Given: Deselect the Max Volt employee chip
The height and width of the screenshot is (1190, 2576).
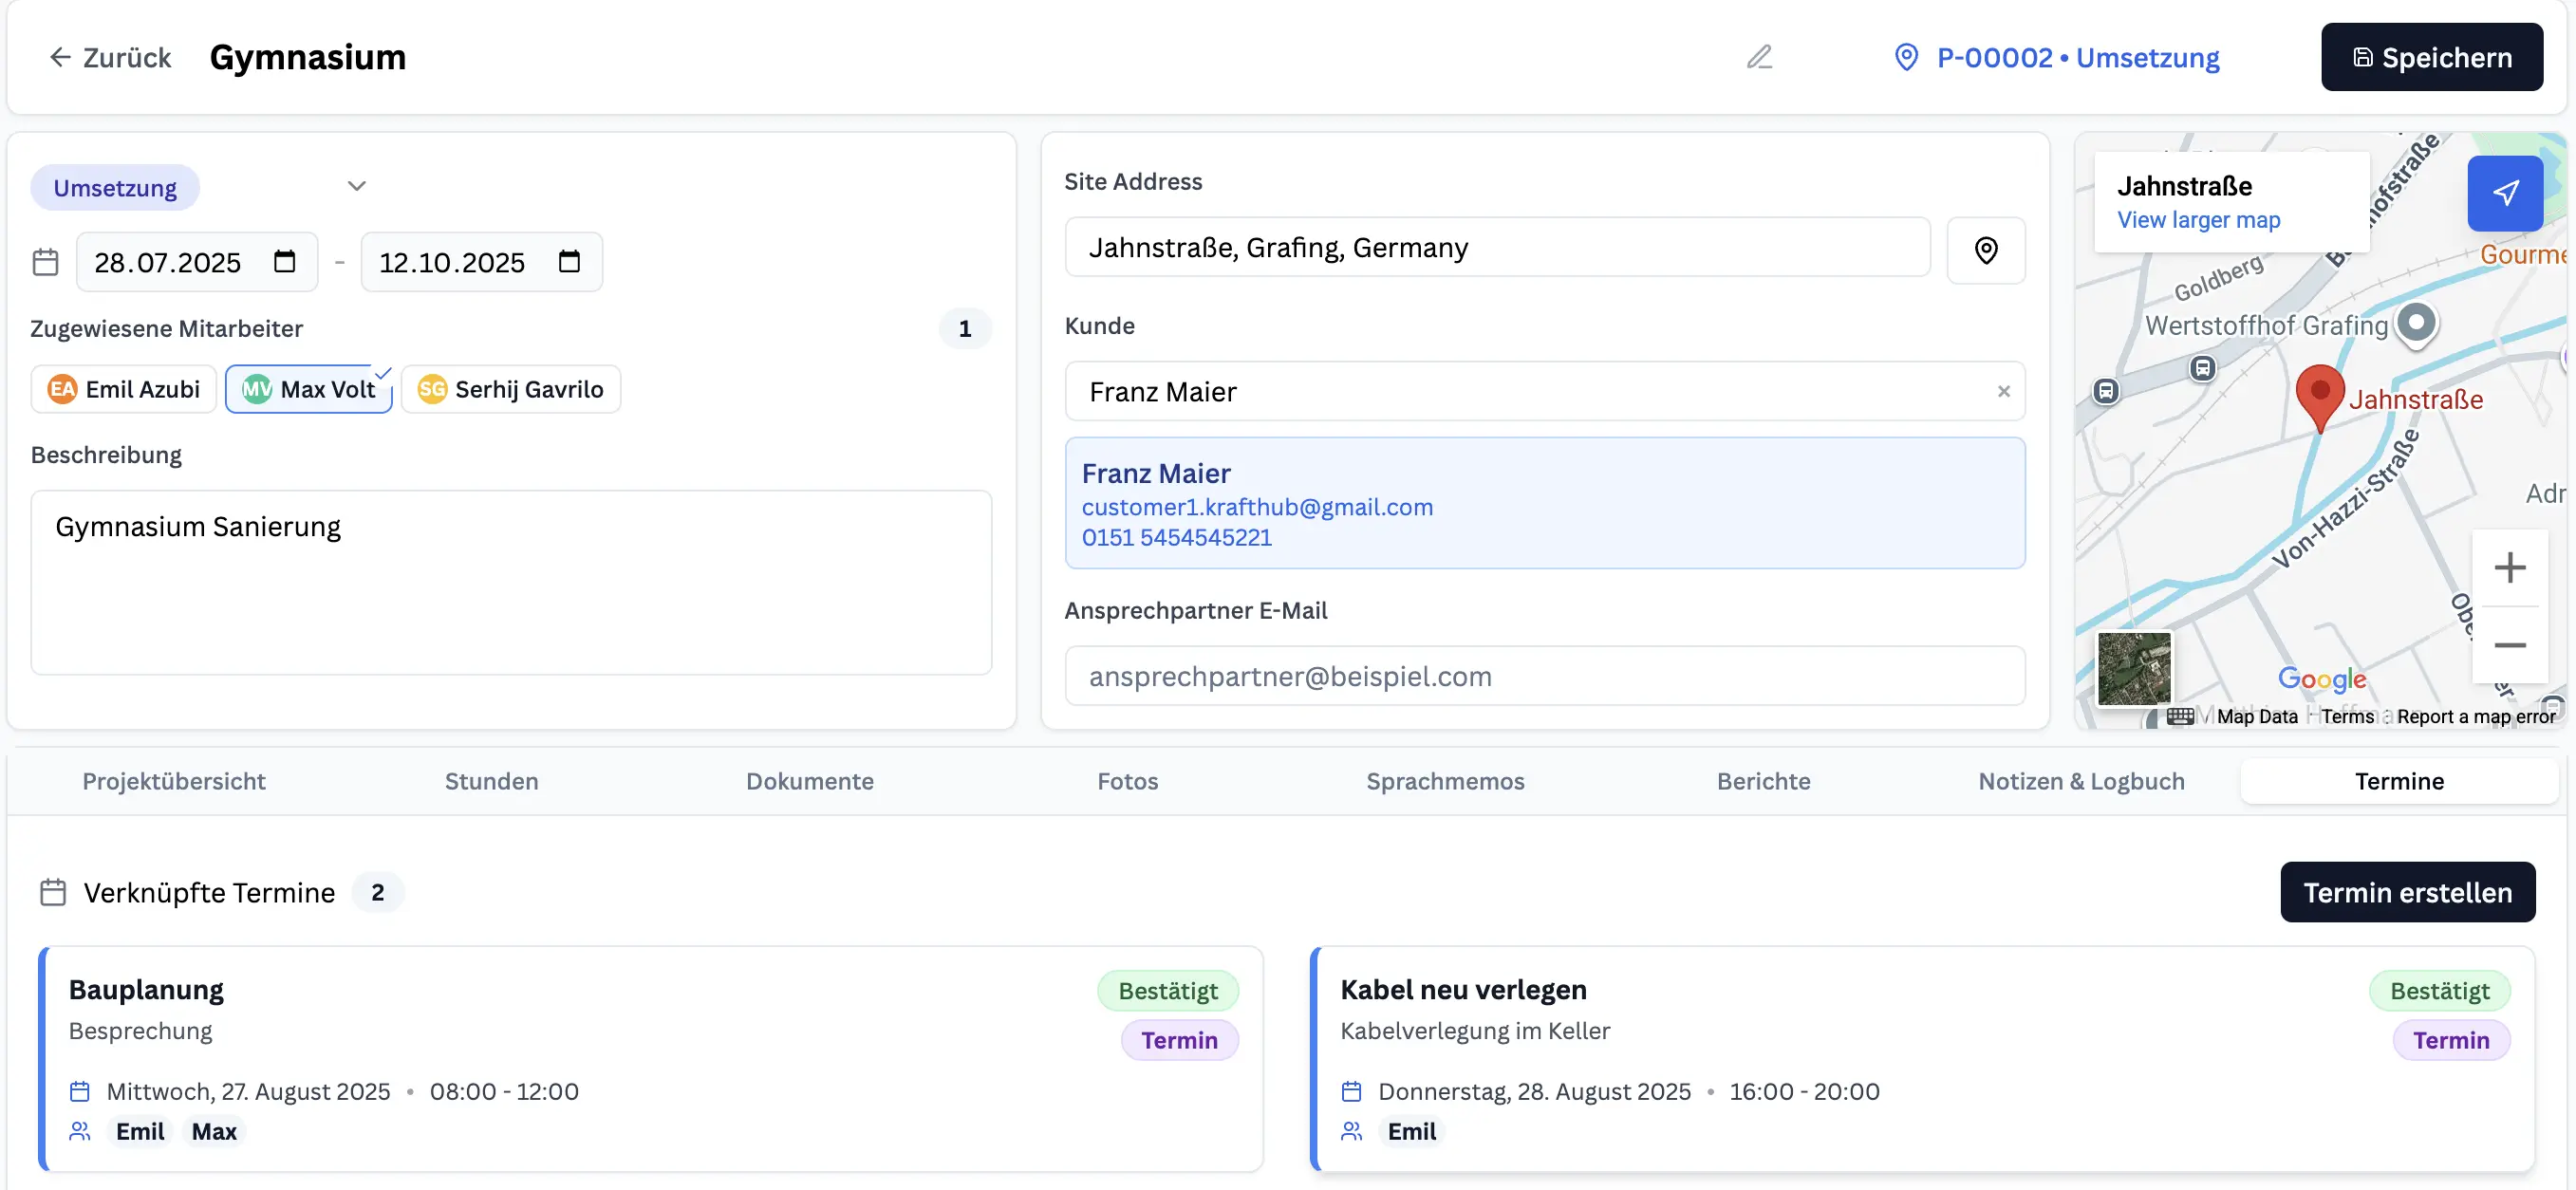Looking at the screenshot, I should pyautogui.click(x=309, y=389).
